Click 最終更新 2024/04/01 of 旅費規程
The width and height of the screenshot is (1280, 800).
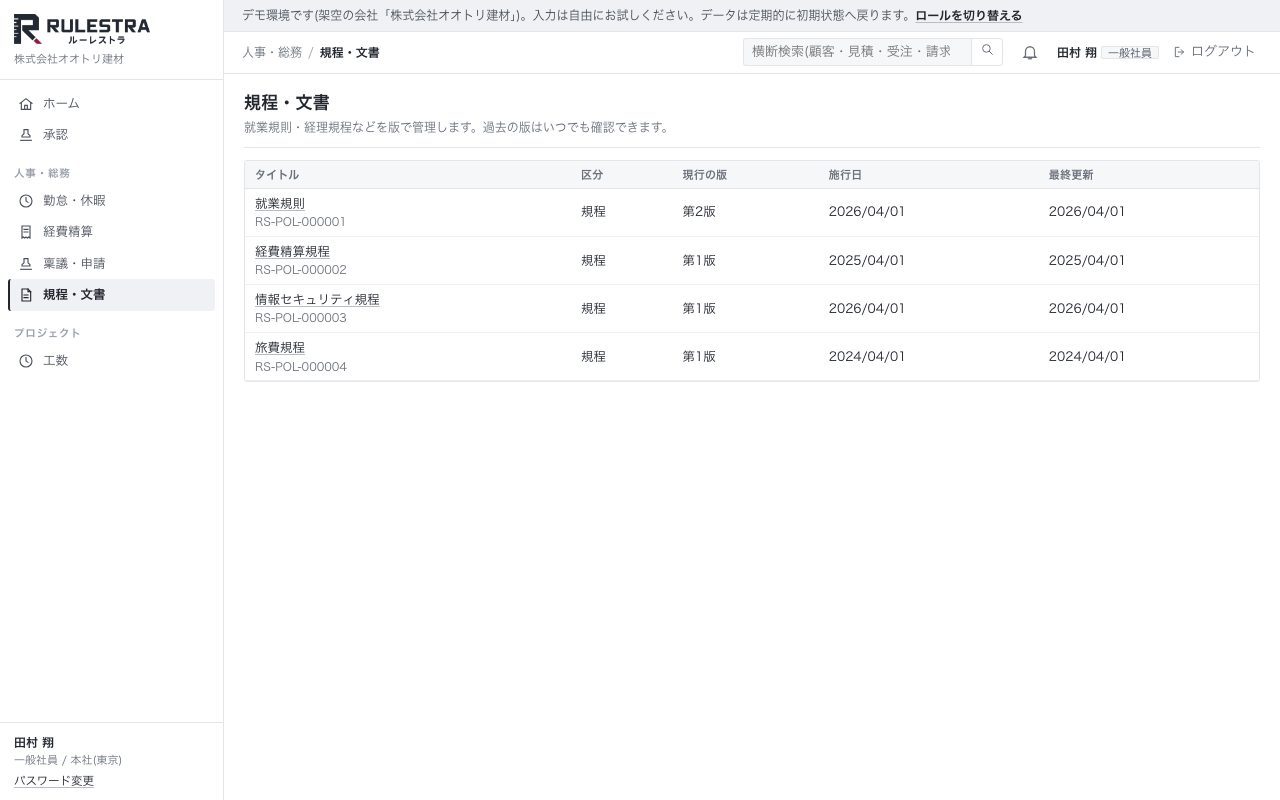pos(1087,357)
